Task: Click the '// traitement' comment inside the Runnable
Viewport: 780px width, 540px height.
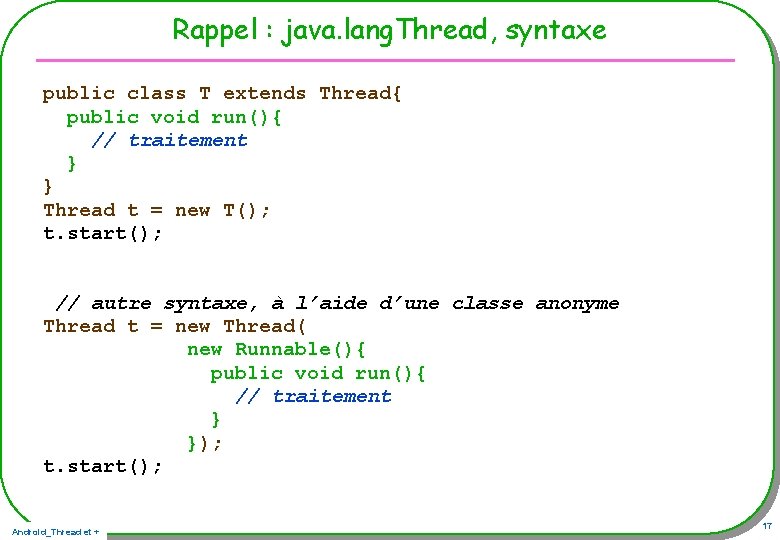Action: click(313, 396)
